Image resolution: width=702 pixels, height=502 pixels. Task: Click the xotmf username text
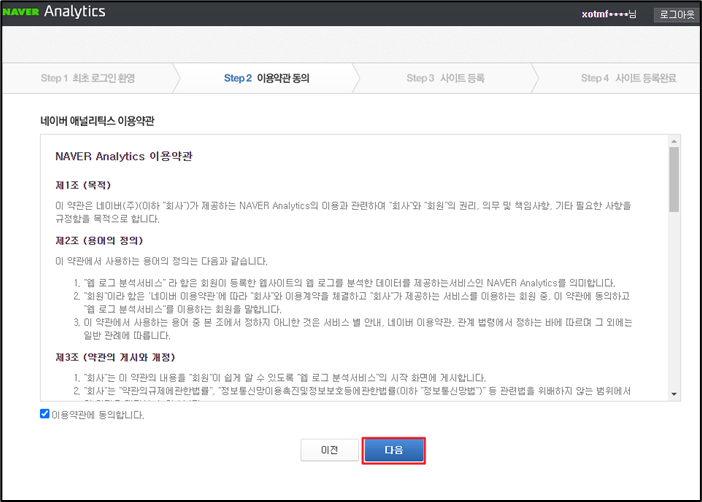tap(608, 14)
